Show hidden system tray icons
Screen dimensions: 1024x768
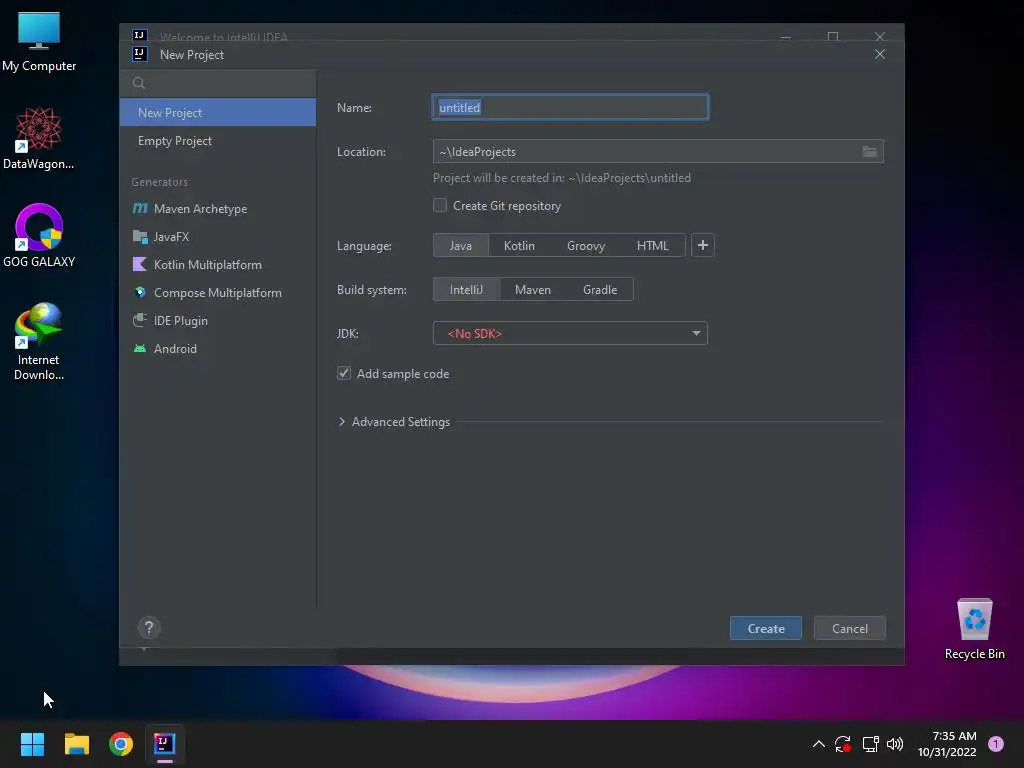coord(818,744)
